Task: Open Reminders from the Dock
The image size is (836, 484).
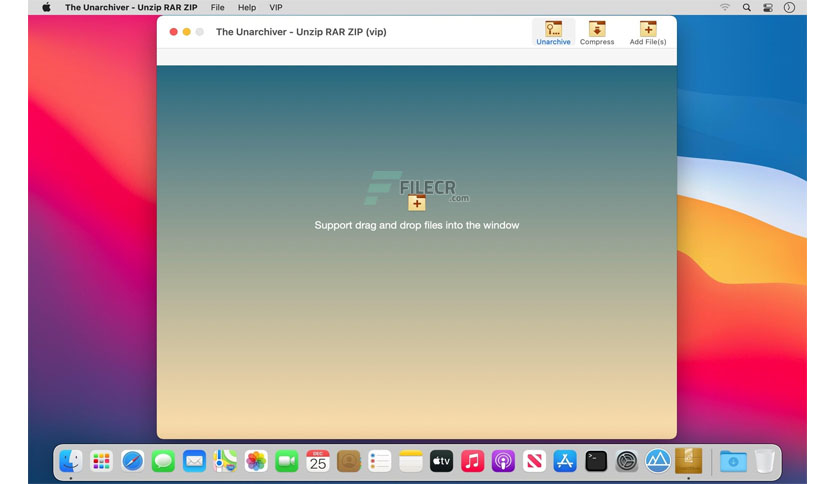Action: point(380,461)
